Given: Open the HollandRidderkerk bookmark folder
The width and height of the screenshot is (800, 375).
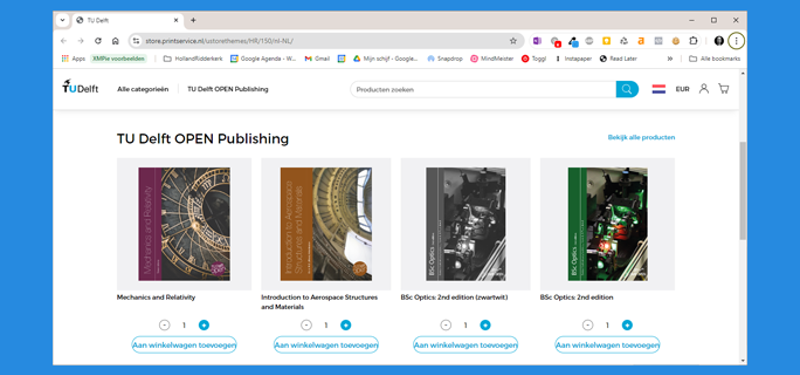Looking at the screenshot, I should pos(193,59).
